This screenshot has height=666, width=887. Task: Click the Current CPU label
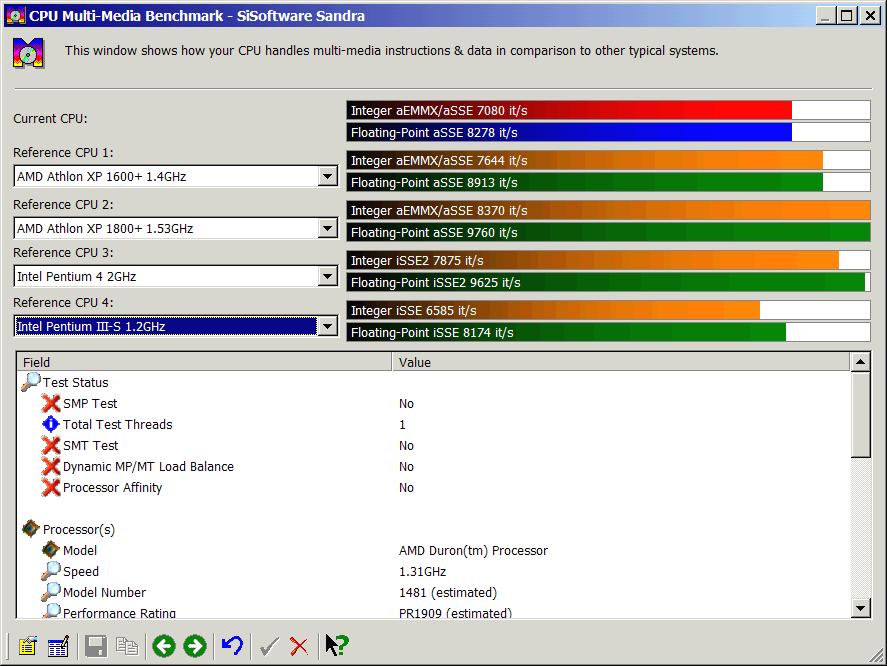[50, 118]
